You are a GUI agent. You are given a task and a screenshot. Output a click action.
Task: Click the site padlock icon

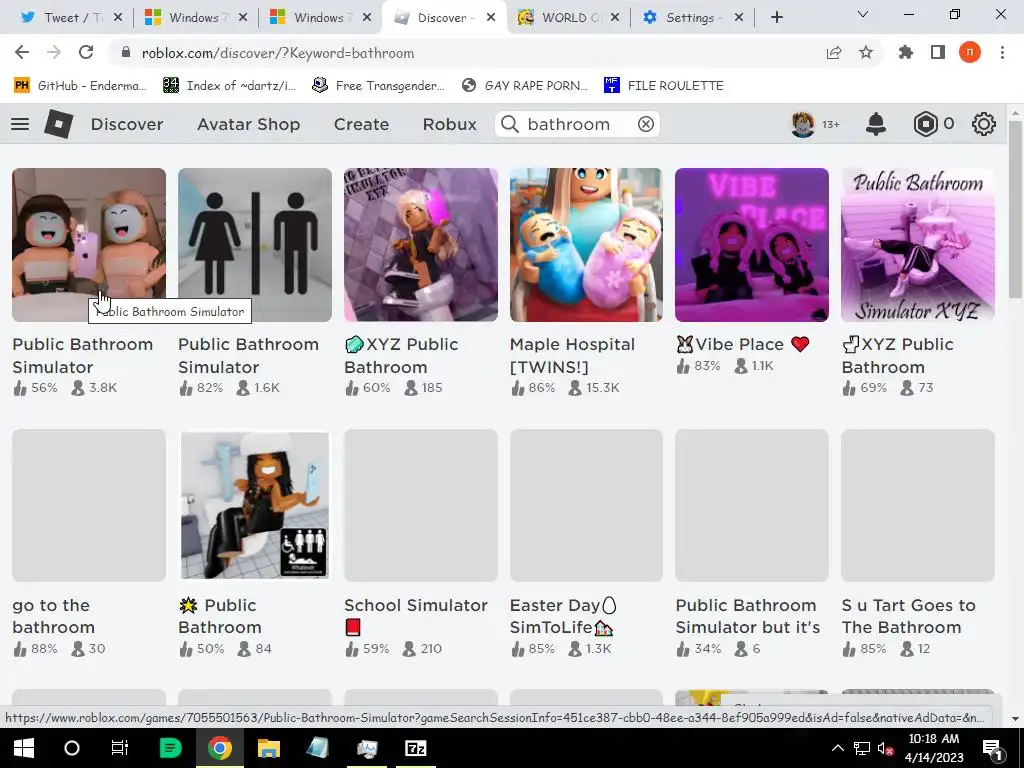[127, 53]
